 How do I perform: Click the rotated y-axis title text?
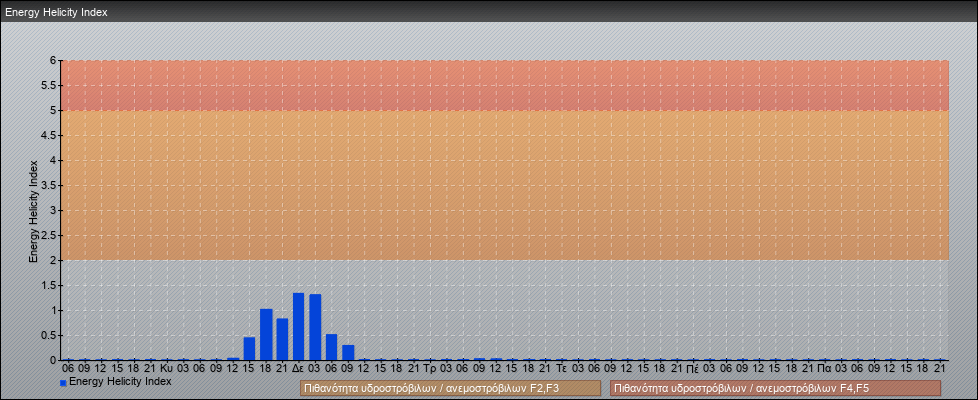click(x=33, y=210)
